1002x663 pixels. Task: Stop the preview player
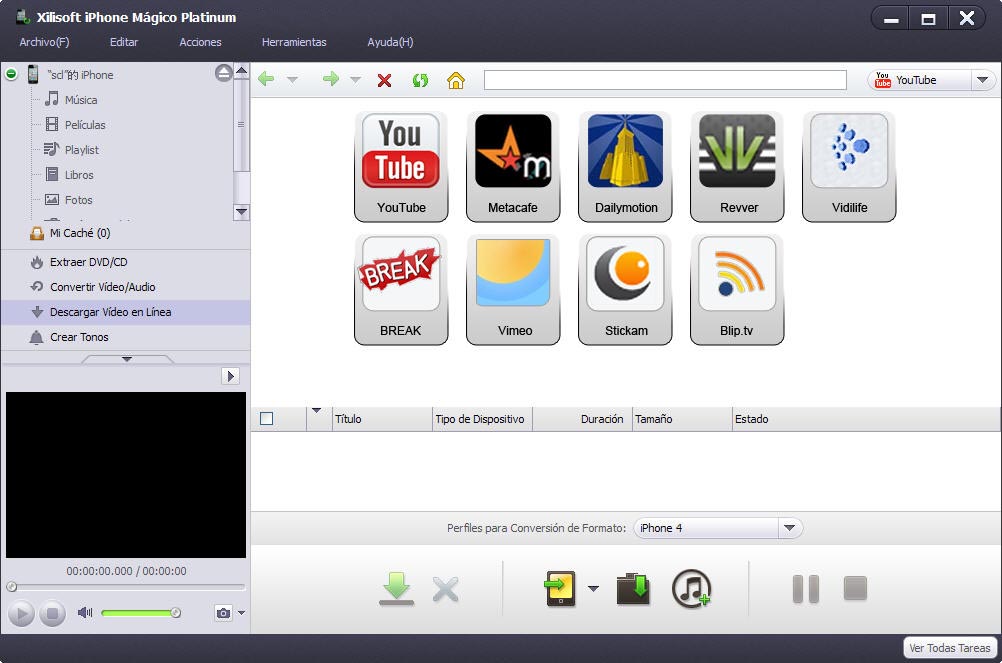point(52,614)
